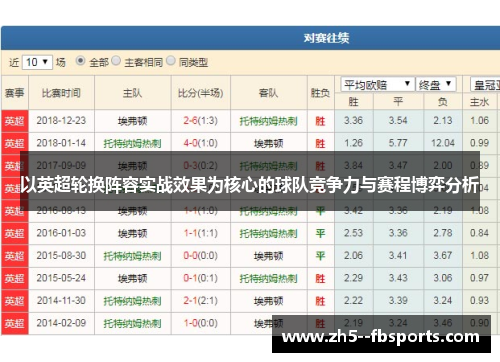The image size is (500, 362).
Task: Click draw odds 5.77
Action: tap(398, 143)
